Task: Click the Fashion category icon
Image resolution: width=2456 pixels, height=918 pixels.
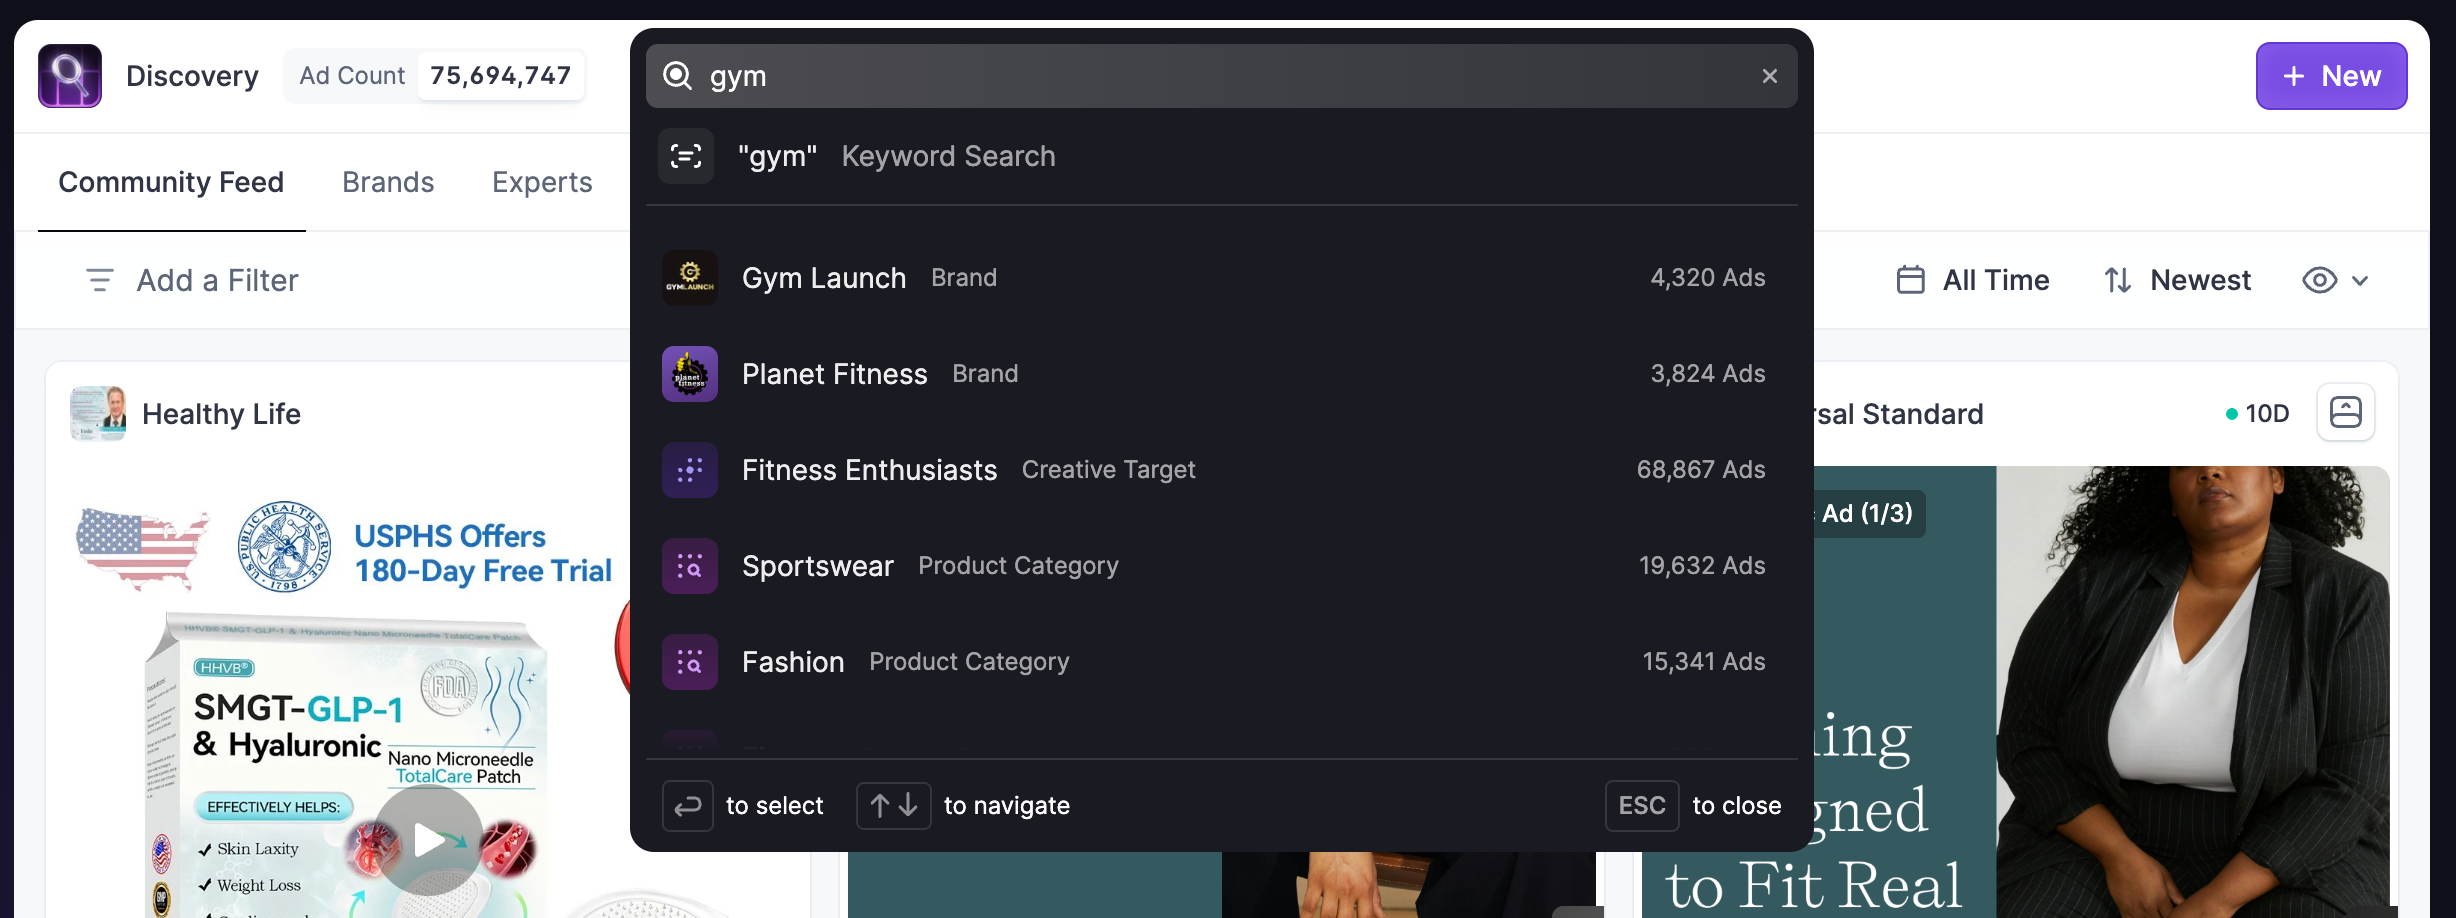Action: tap(690, 662)
